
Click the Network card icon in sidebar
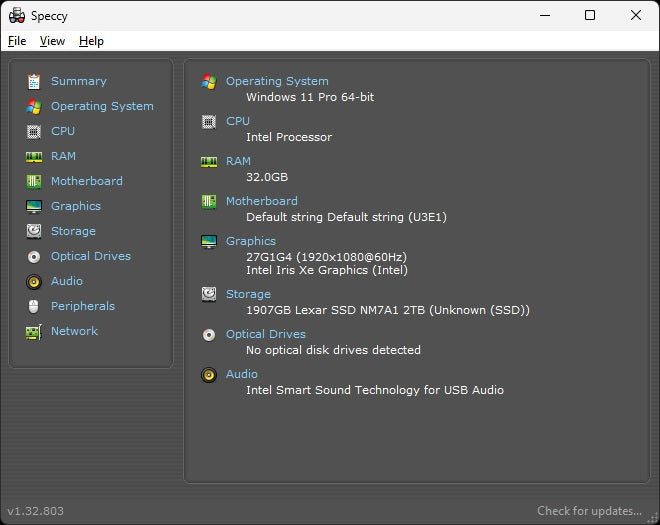34,332
